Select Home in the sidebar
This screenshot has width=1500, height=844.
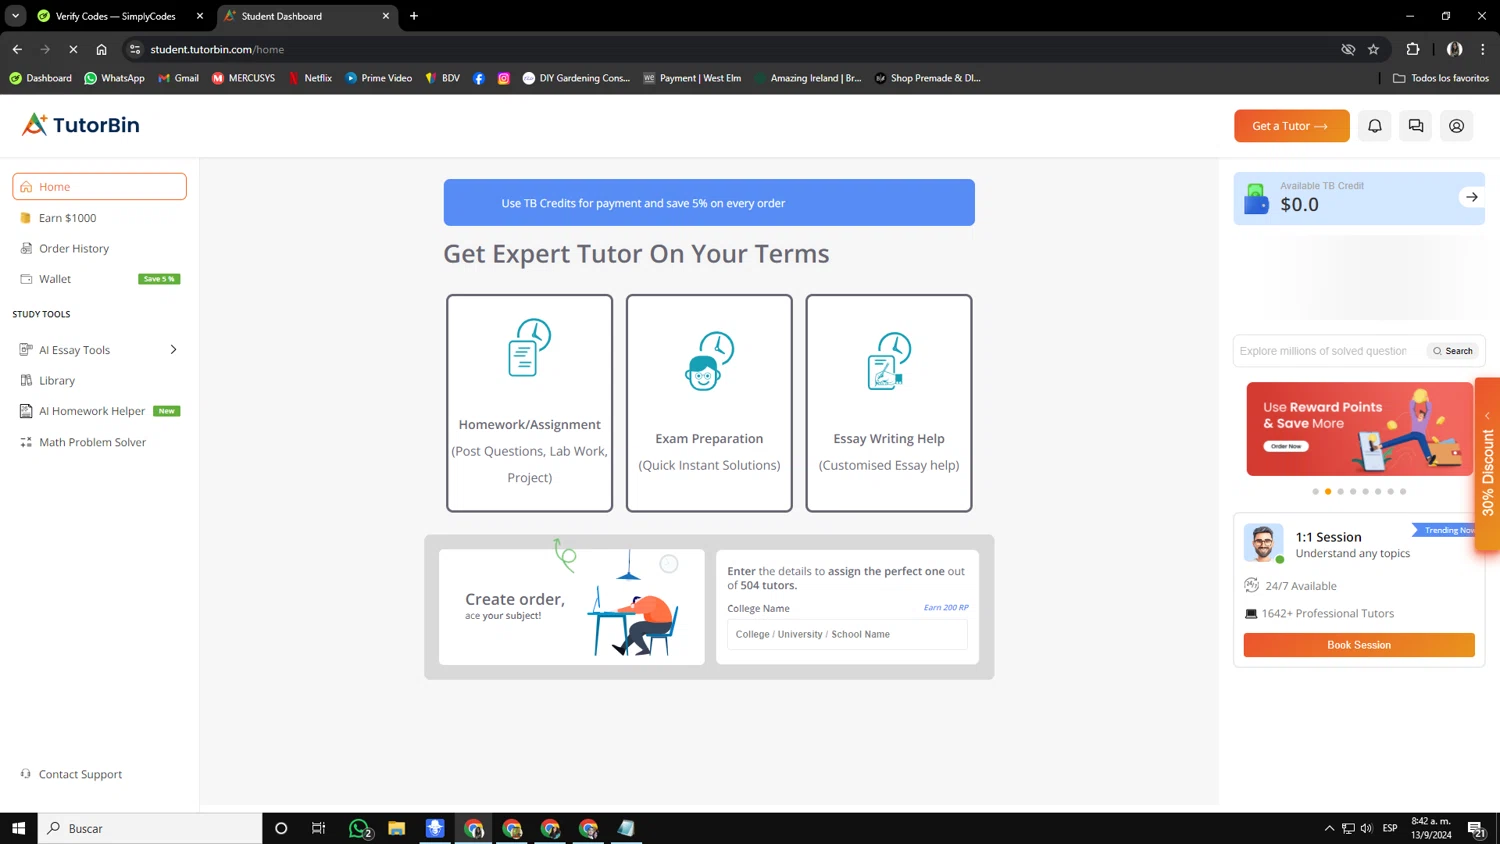click(x=99, y=187)
